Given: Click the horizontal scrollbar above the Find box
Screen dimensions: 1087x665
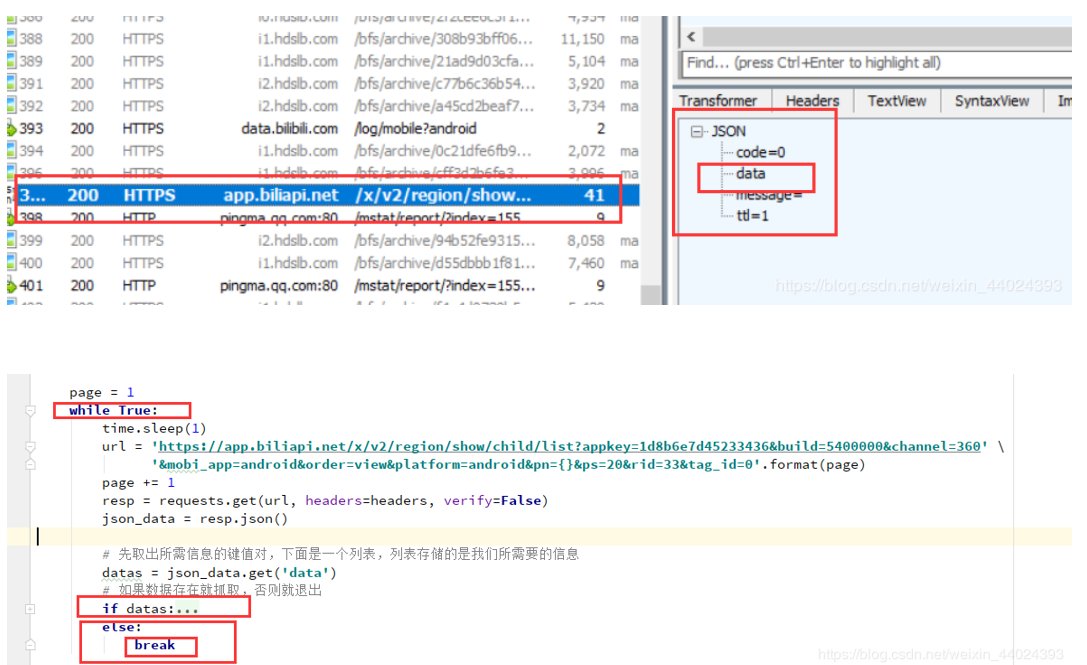Looking at the screenshot, I should (x=887, y=36).
